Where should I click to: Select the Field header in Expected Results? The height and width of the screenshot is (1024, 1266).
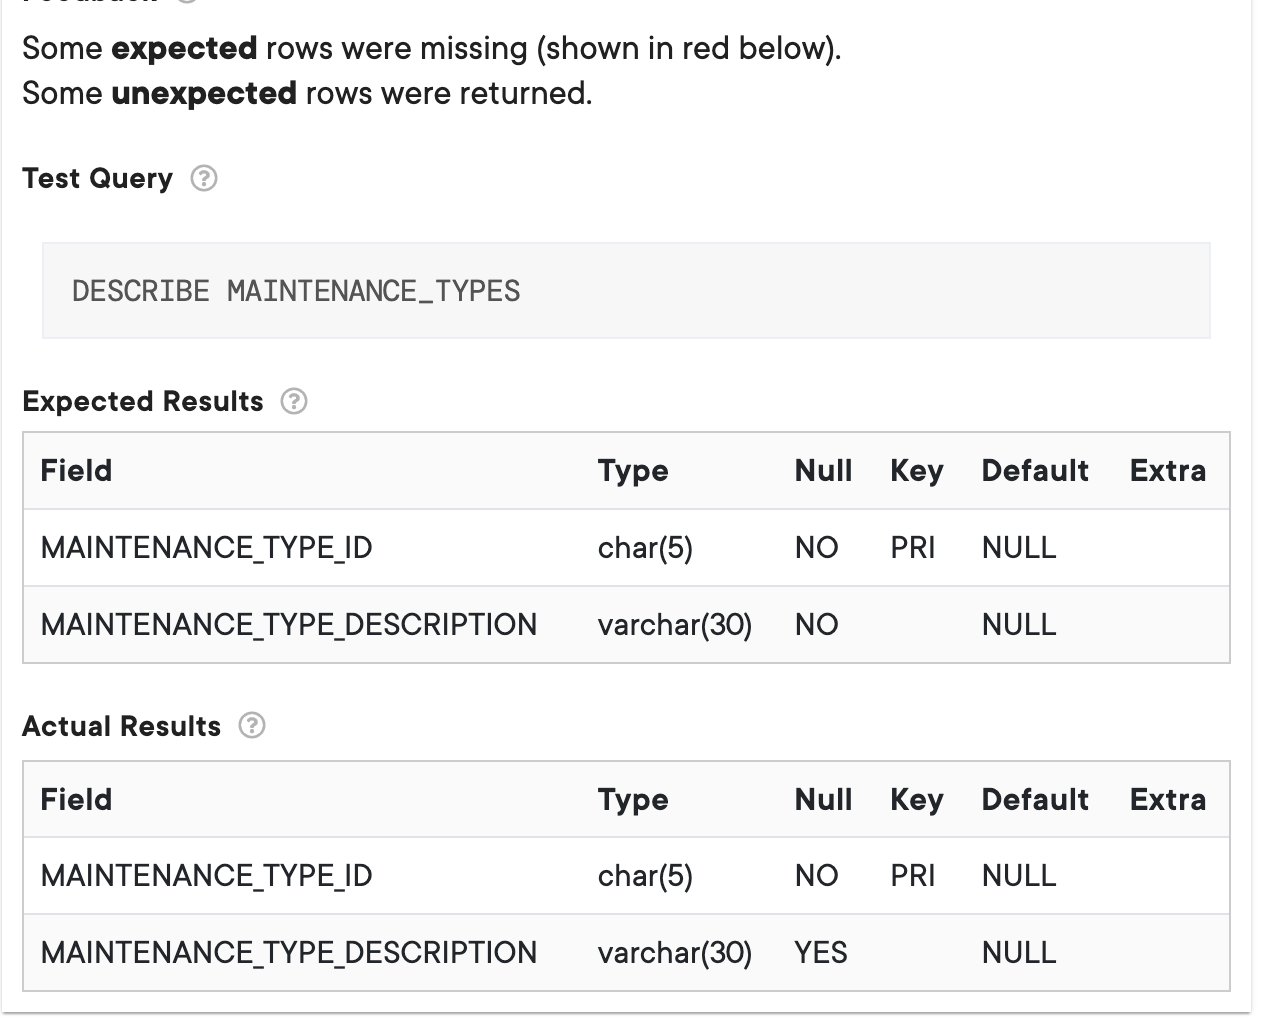[76, 471]
